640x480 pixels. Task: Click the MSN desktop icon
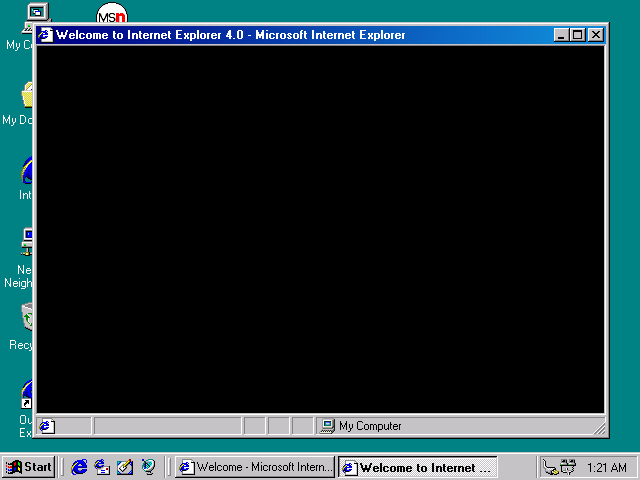tap(112, 13)
